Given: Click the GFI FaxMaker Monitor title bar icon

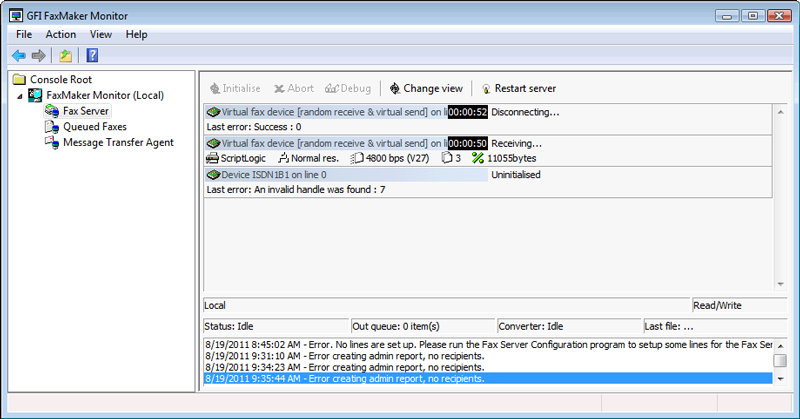Looking at the screenshot, I should coord(16,16).
